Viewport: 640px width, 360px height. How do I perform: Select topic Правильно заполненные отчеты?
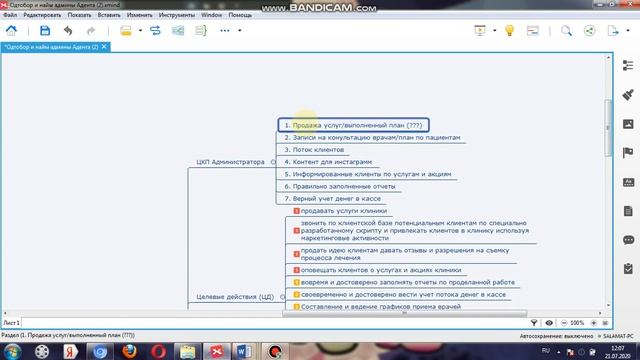coord(340,187)
